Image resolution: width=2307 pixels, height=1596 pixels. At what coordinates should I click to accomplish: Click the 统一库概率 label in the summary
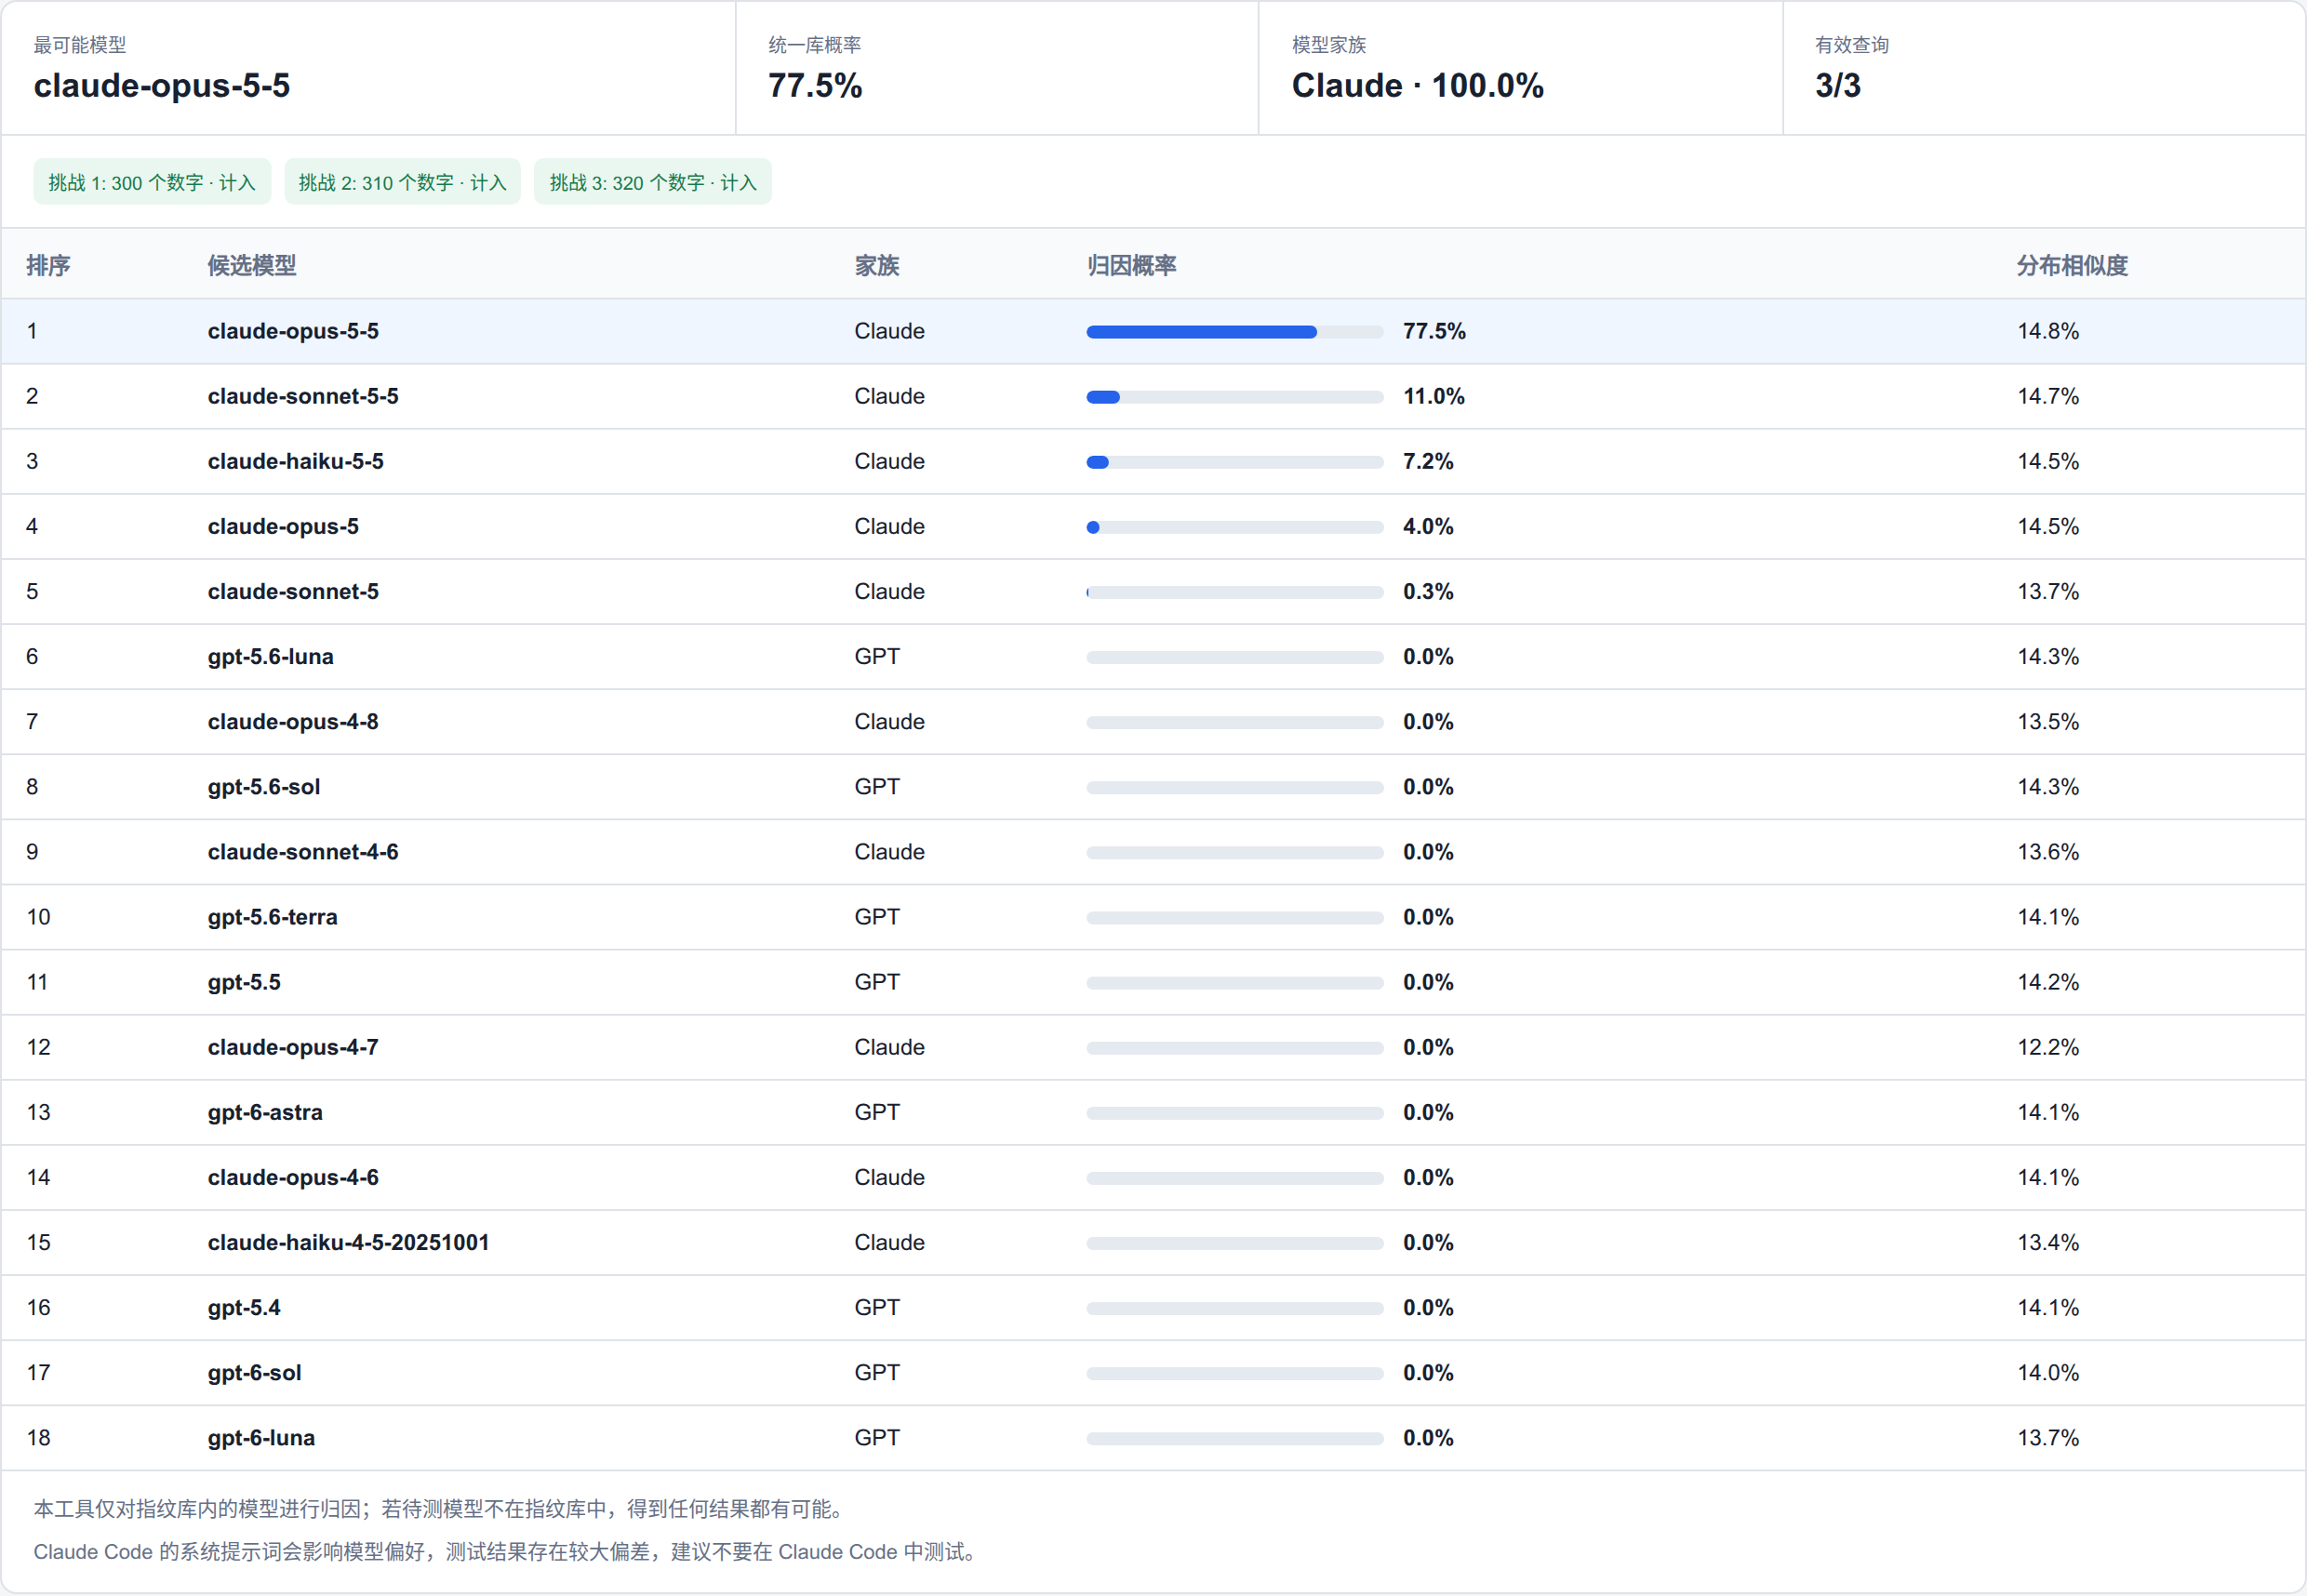tap(814, 45)
